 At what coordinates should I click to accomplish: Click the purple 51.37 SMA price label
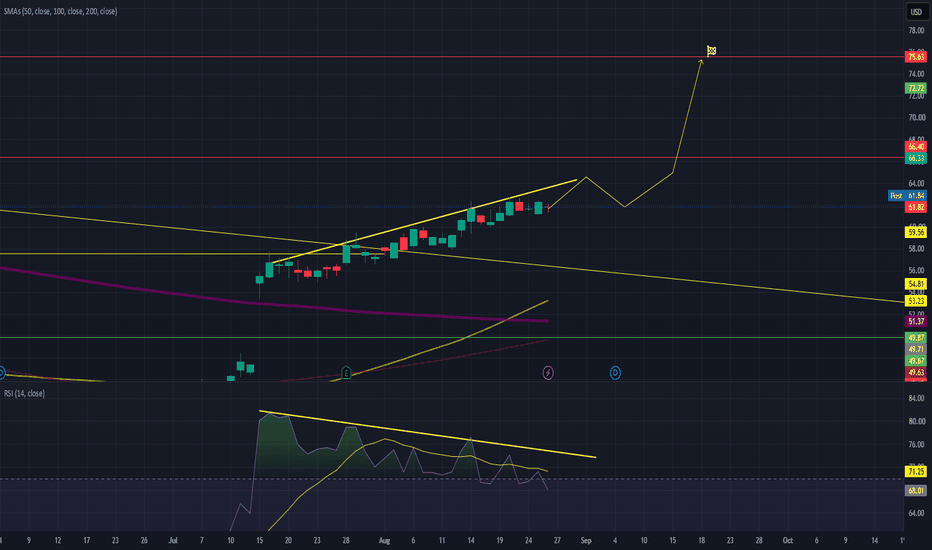pyautogui.click(x=915, y=321)
